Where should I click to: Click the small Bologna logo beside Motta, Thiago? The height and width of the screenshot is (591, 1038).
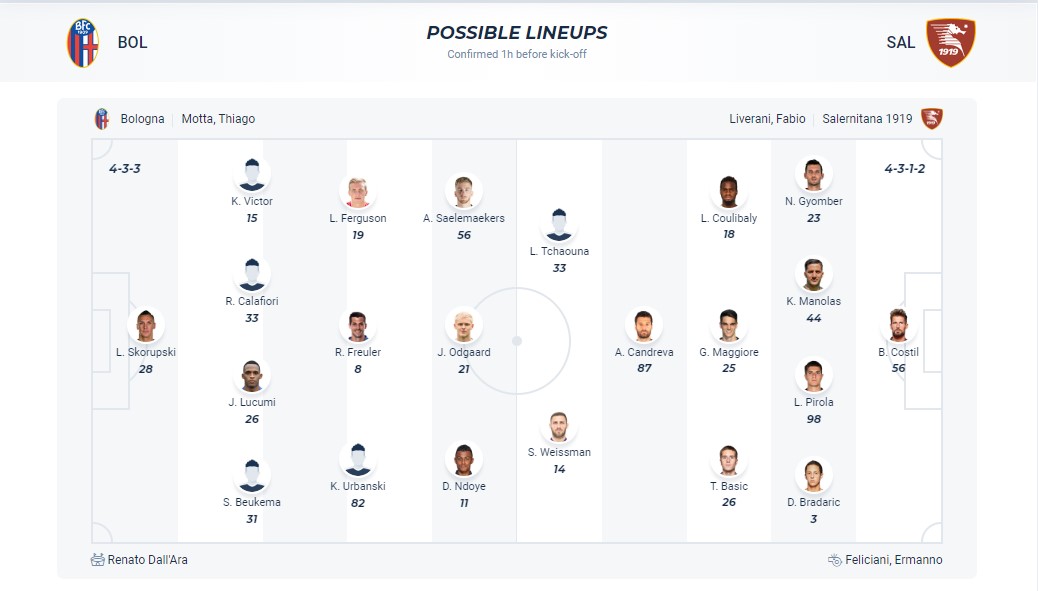click(101, 119)
